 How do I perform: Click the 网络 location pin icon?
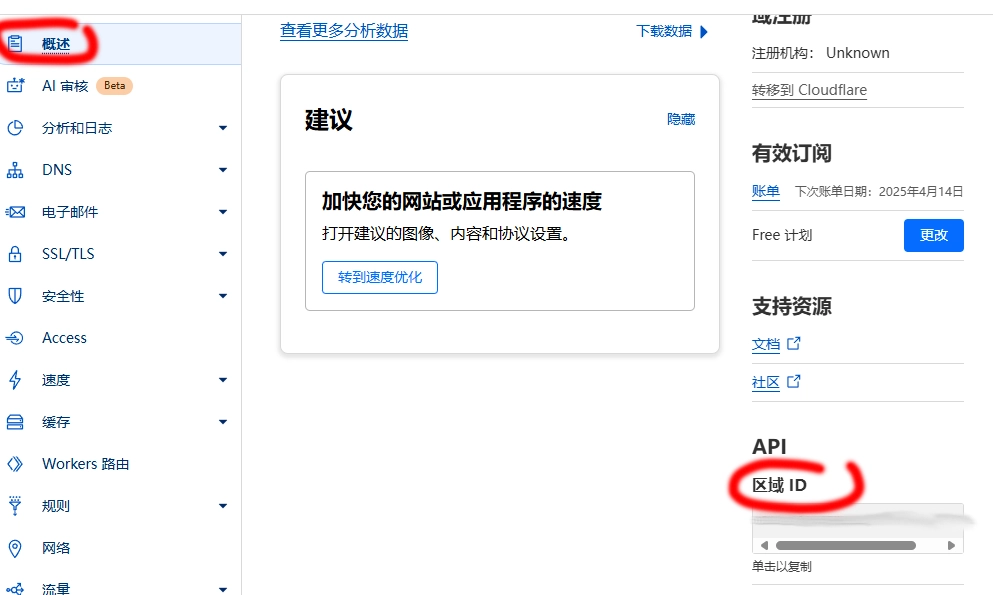tap(15, 548)
